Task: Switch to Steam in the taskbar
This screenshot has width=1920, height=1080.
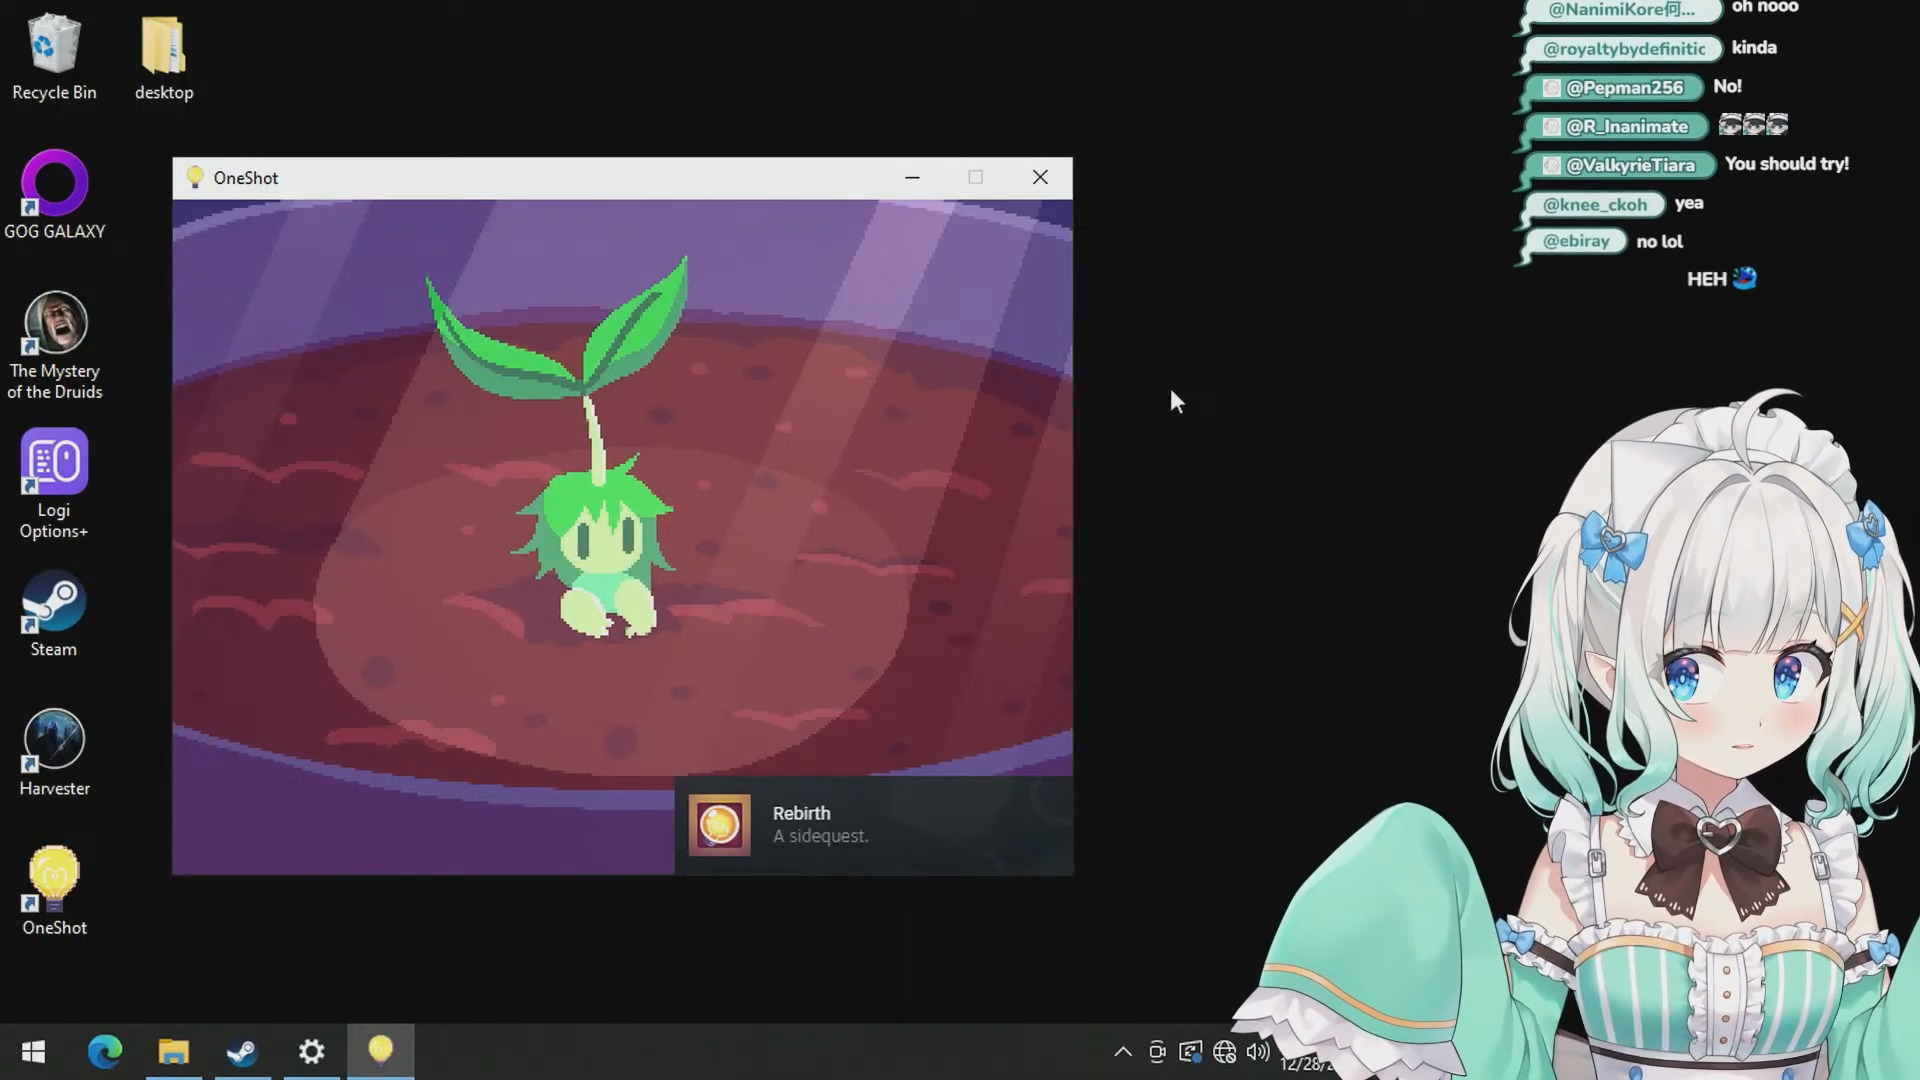Action: tap(242, 1051)
